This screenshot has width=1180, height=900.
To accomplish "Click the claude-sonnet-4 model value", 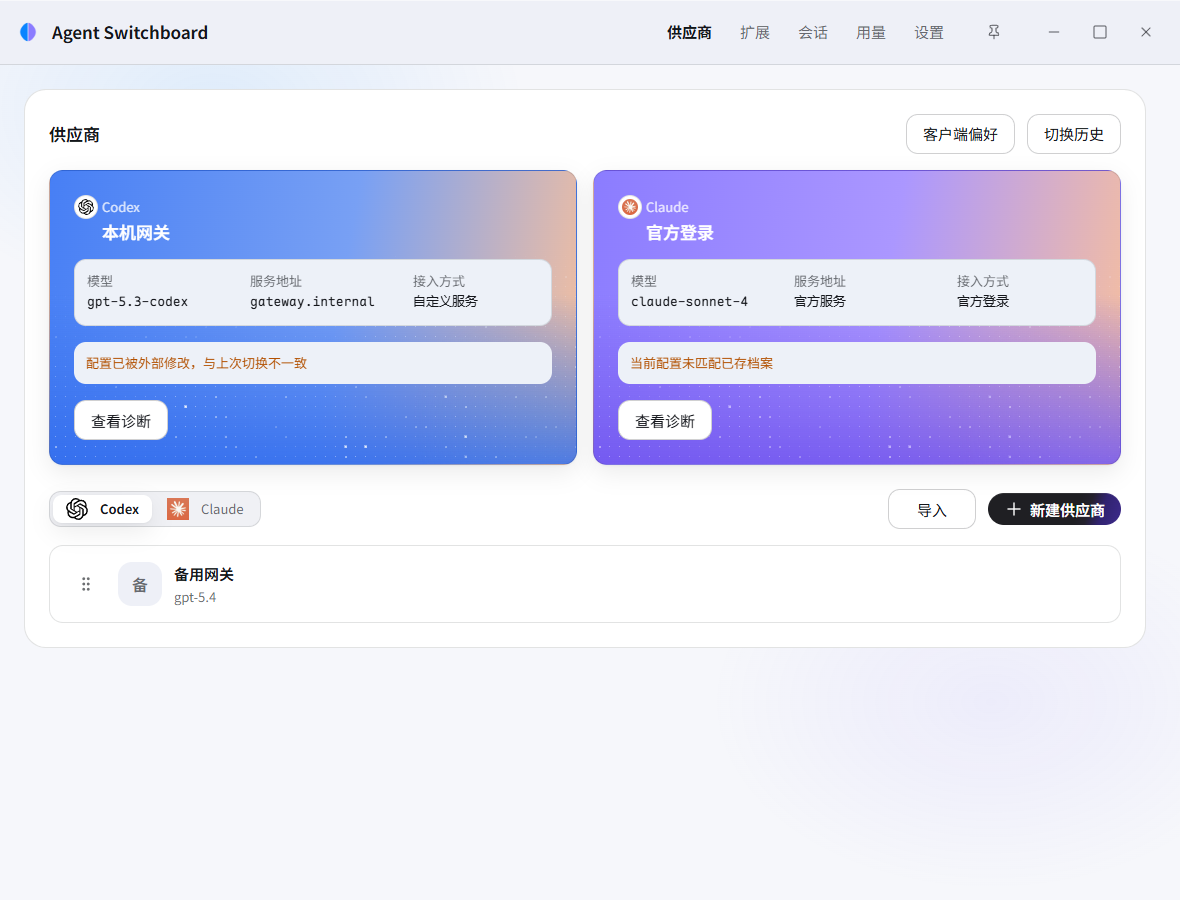I will 689,302.
